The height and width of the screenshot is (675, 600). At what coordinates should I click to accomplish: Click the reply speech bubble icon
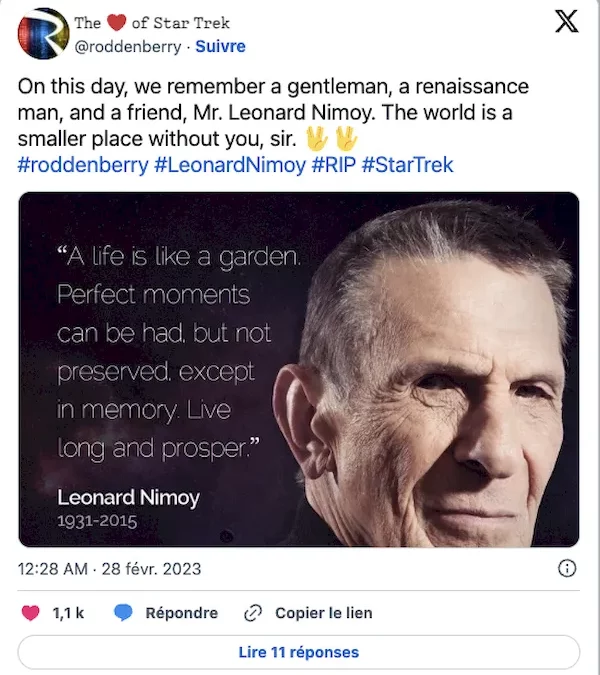pyautogui.click(x=124, y=613)
